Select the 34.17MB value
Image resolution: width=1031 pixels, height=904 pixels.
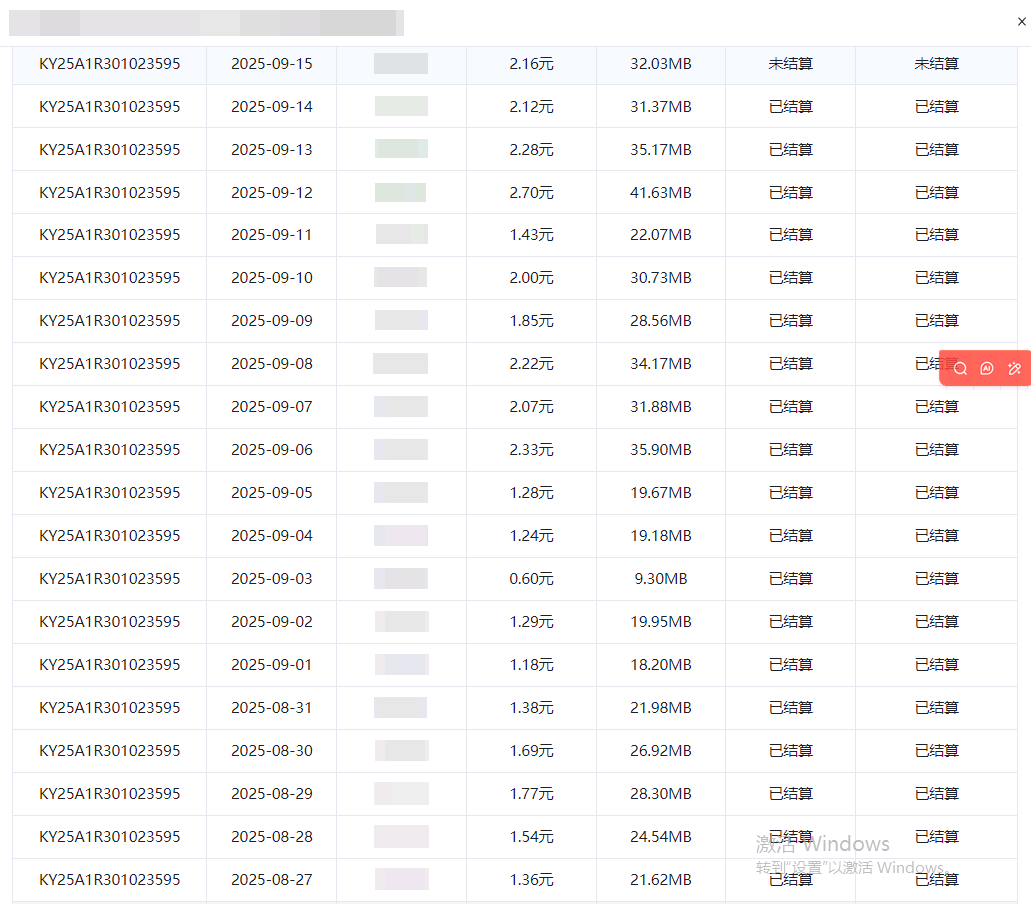tap(661, 364)
